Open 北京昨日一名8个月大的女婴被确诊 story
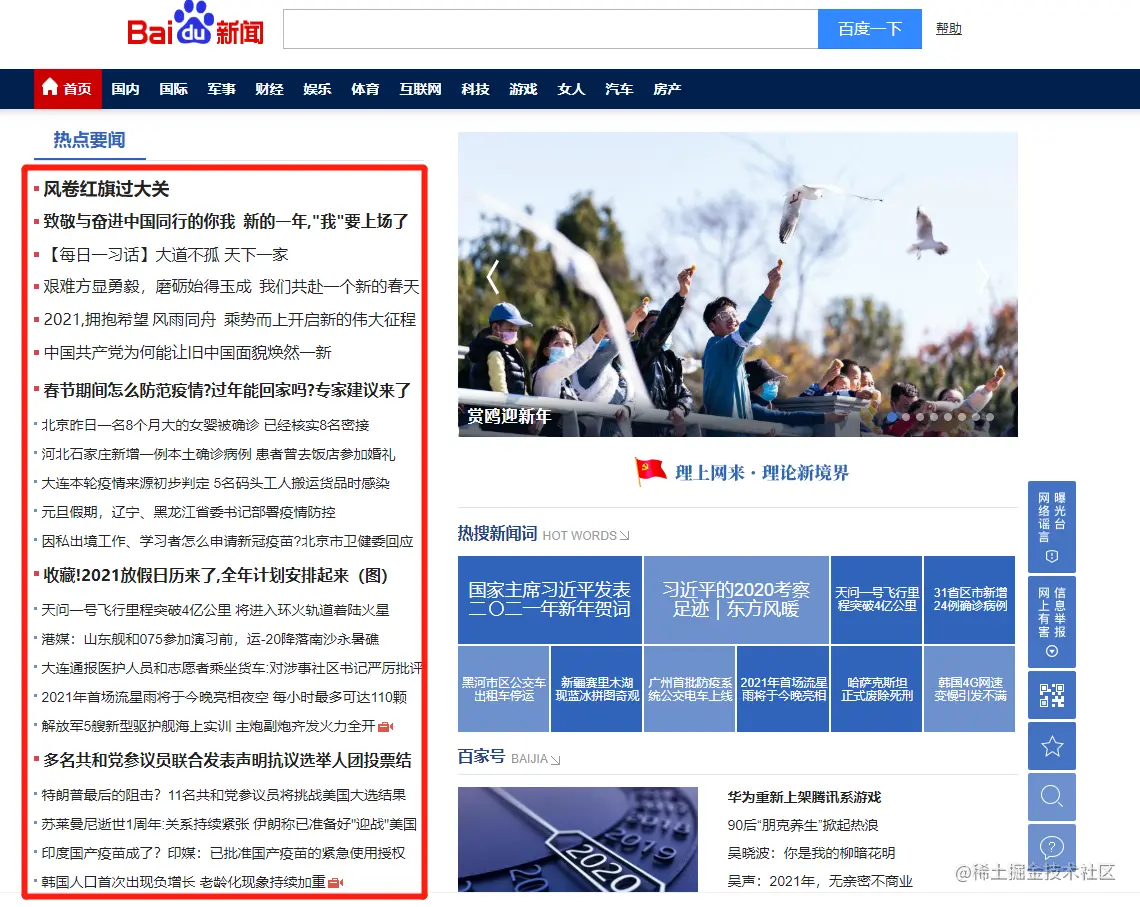Image resolution: width=1140 pixels, height=907 pixels. click(205, 425)
